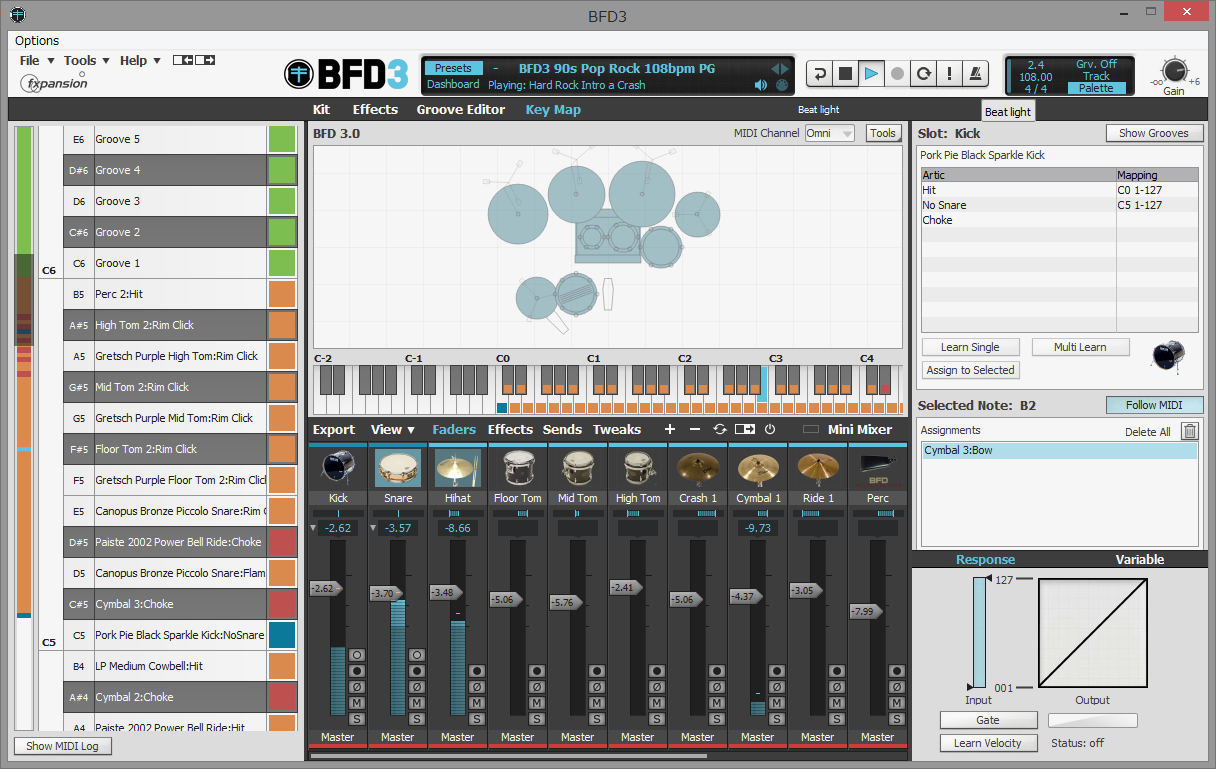Click the Panic exclamation button
The height and width of the screenshot is (769, 1216).
(x=950, y=74)
